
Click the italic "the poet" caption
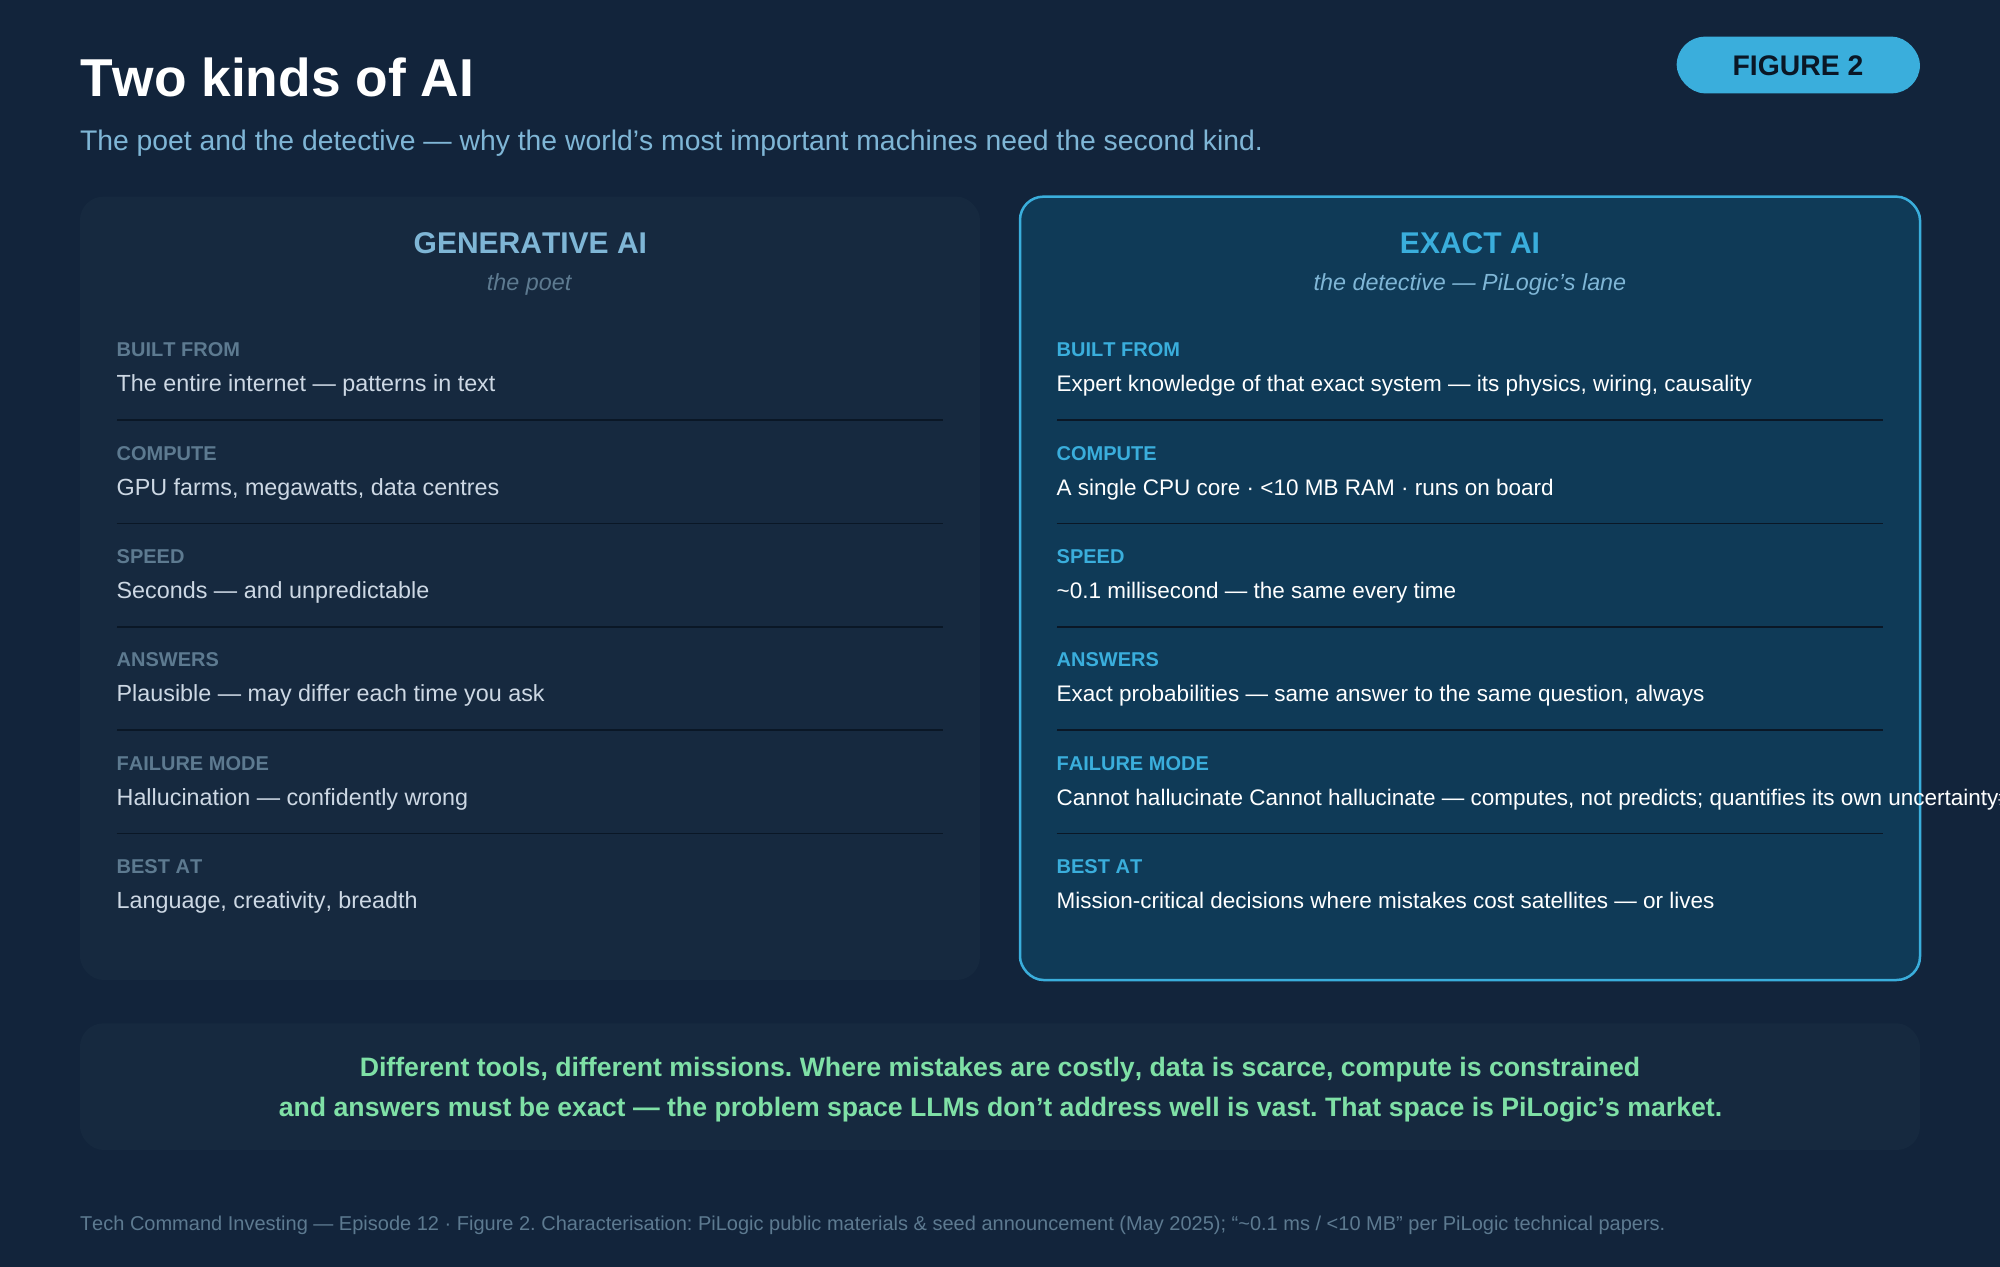[x=529, y=283]
